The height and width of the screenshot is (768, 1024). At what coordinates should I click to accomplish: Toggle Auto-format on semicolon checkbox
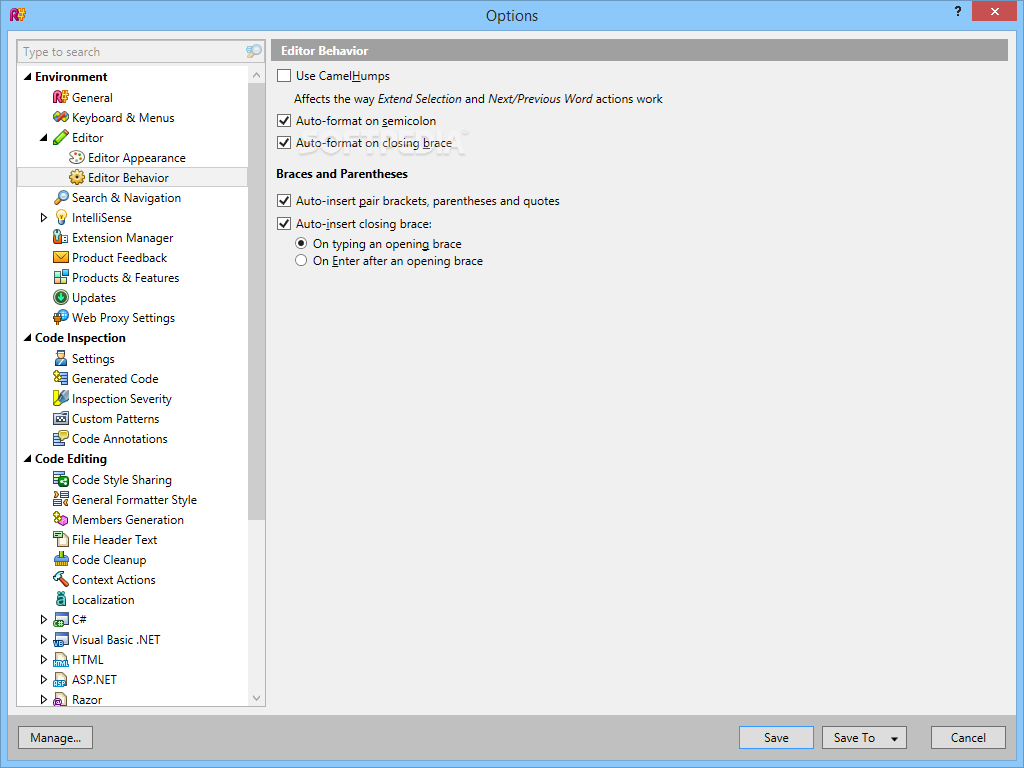point(284,120)
